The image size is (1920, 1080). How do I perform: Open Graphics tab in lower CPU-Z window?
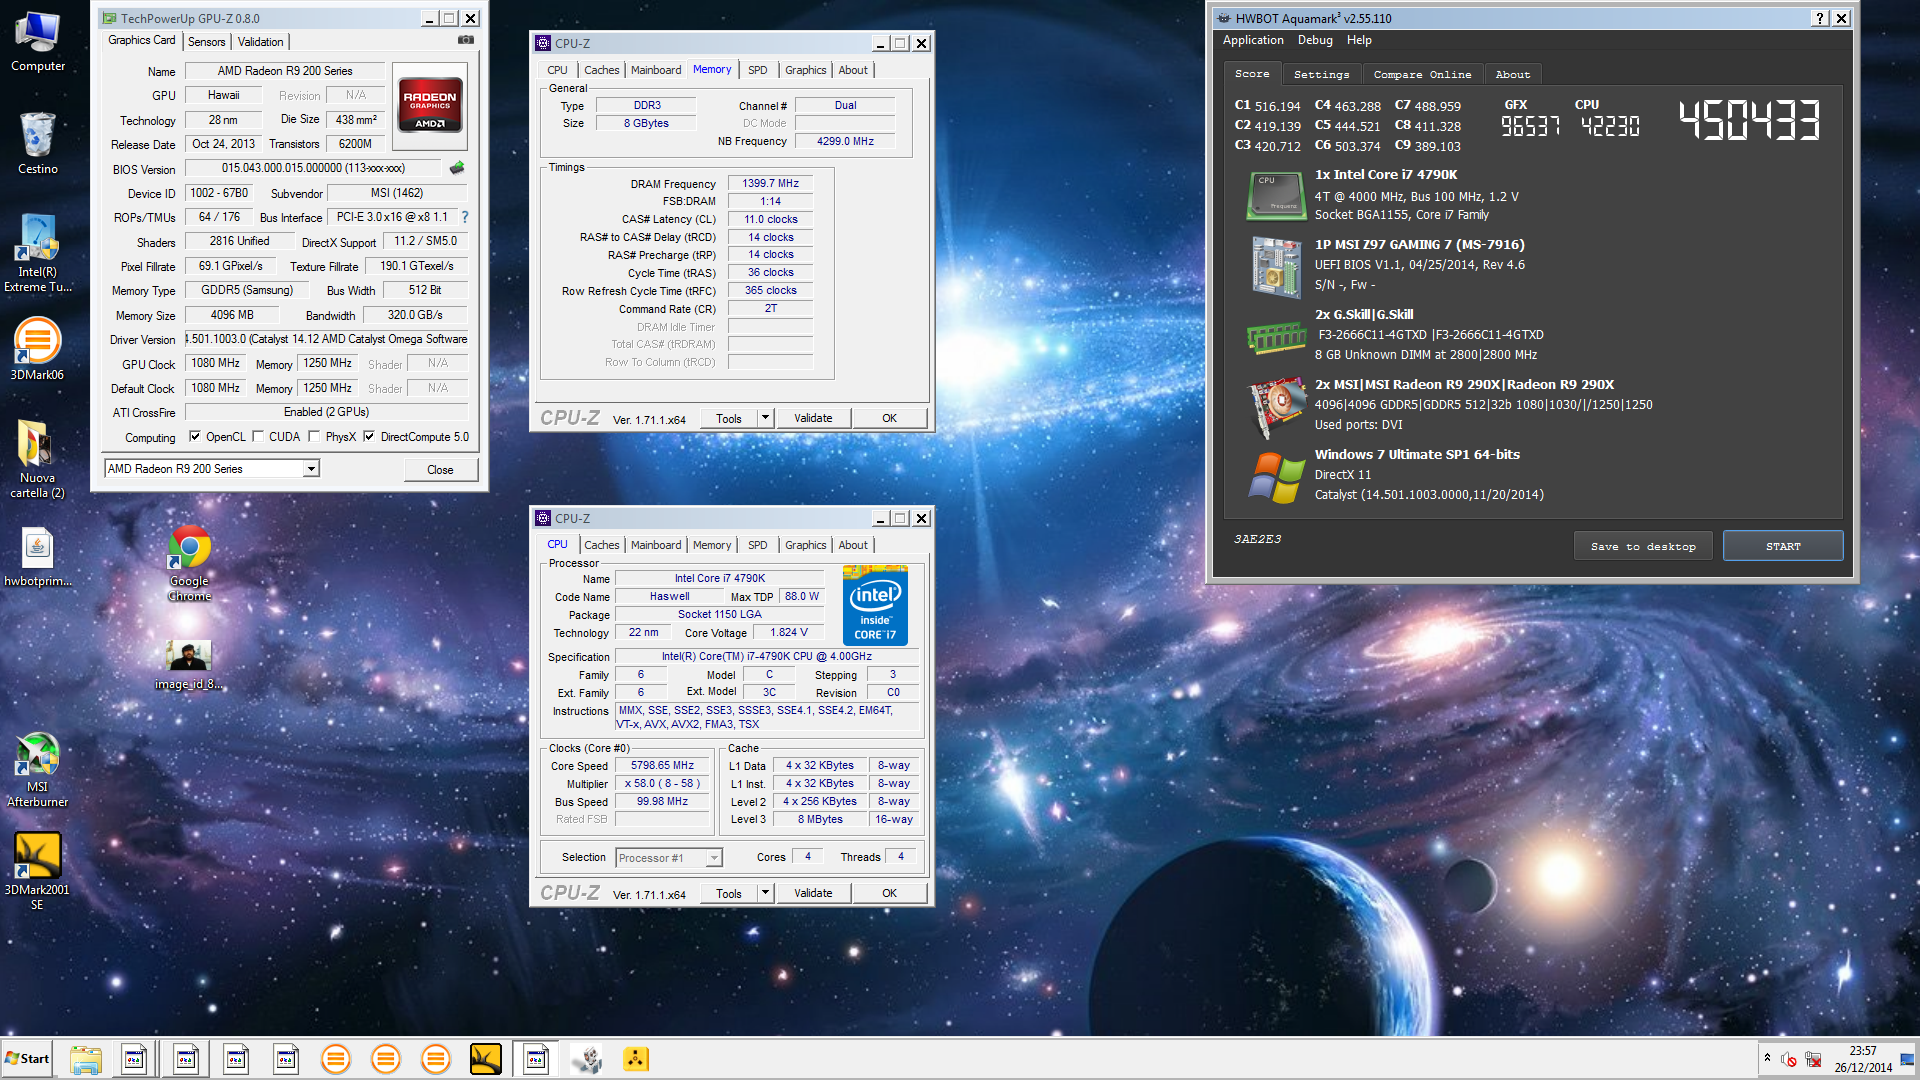805,545
